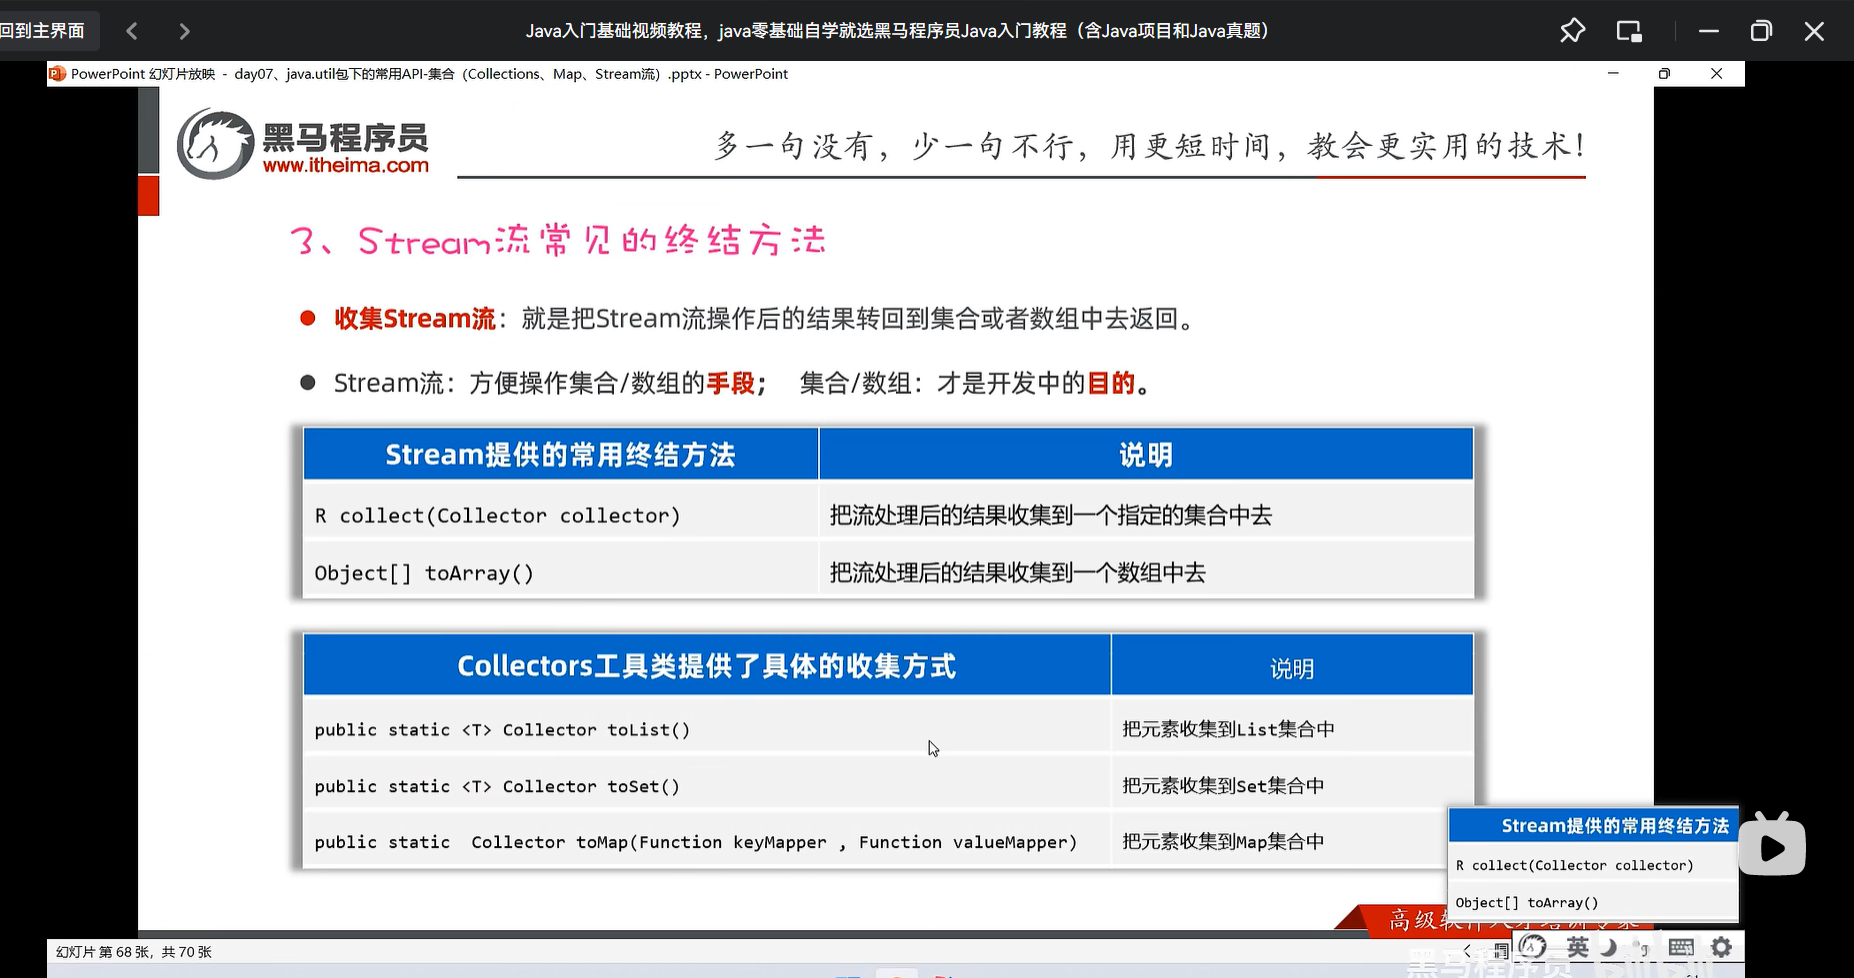Viewport: 1854px width, 978px height.
Task: Click the PowerPoint icon in the slideshow title bar
Action: click(x=57, y=73)
